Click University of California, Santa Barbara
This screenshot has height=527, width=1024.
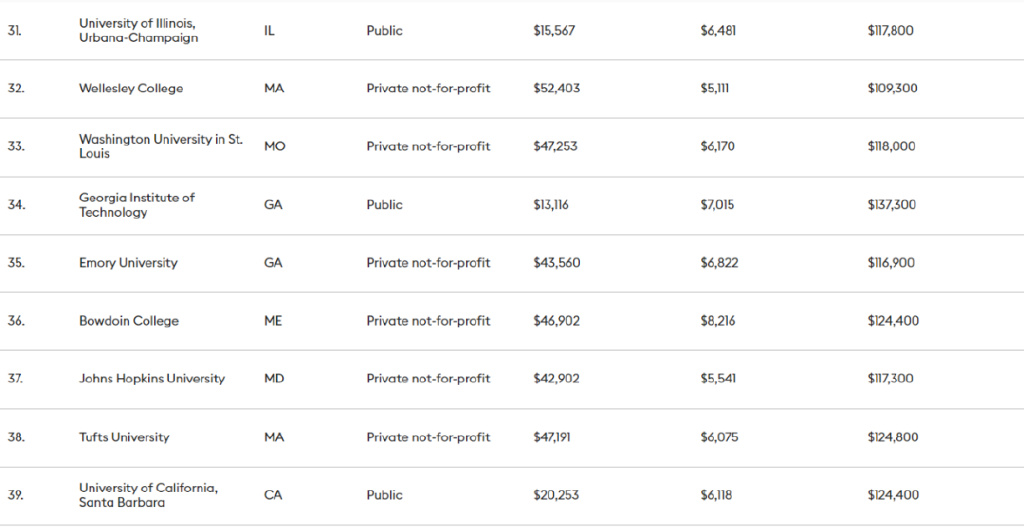[148, 494]
